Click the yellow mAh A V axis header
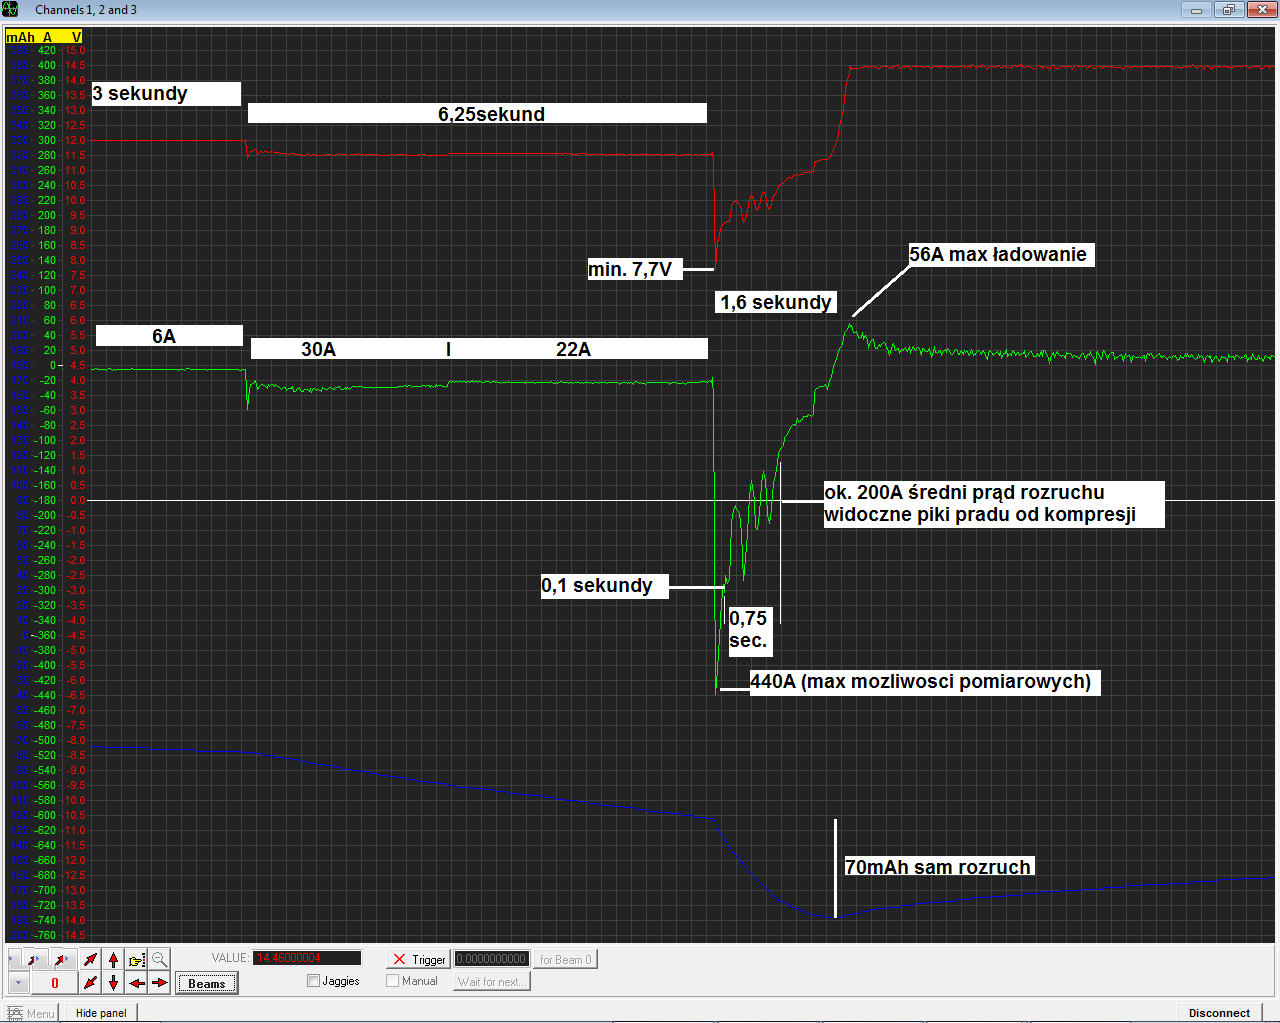The width and height of the screenshot is (1280, 1023). (44, 37)
